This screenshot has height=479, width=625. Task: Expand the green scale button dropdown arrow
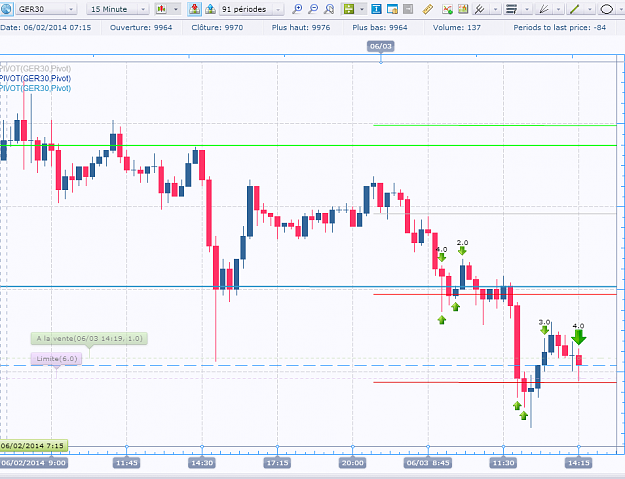point(362,9)
